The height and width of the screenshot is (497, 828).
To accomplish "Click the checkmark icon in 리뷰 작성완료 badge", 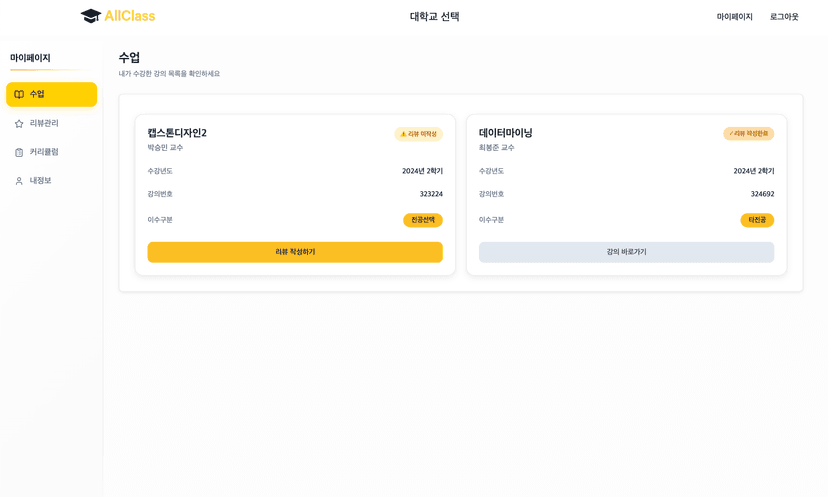I will [731, 133].
